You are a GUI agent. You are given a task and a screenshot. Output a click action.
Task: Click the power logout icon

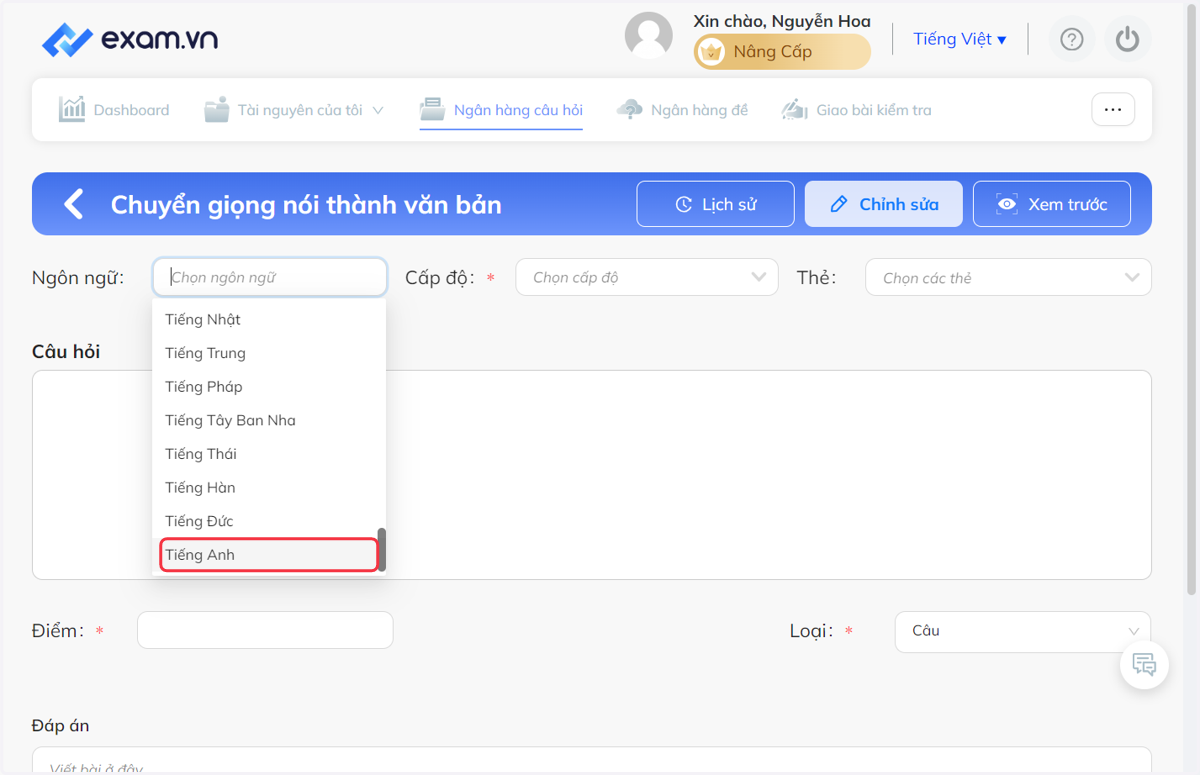tap(1128, 39)
